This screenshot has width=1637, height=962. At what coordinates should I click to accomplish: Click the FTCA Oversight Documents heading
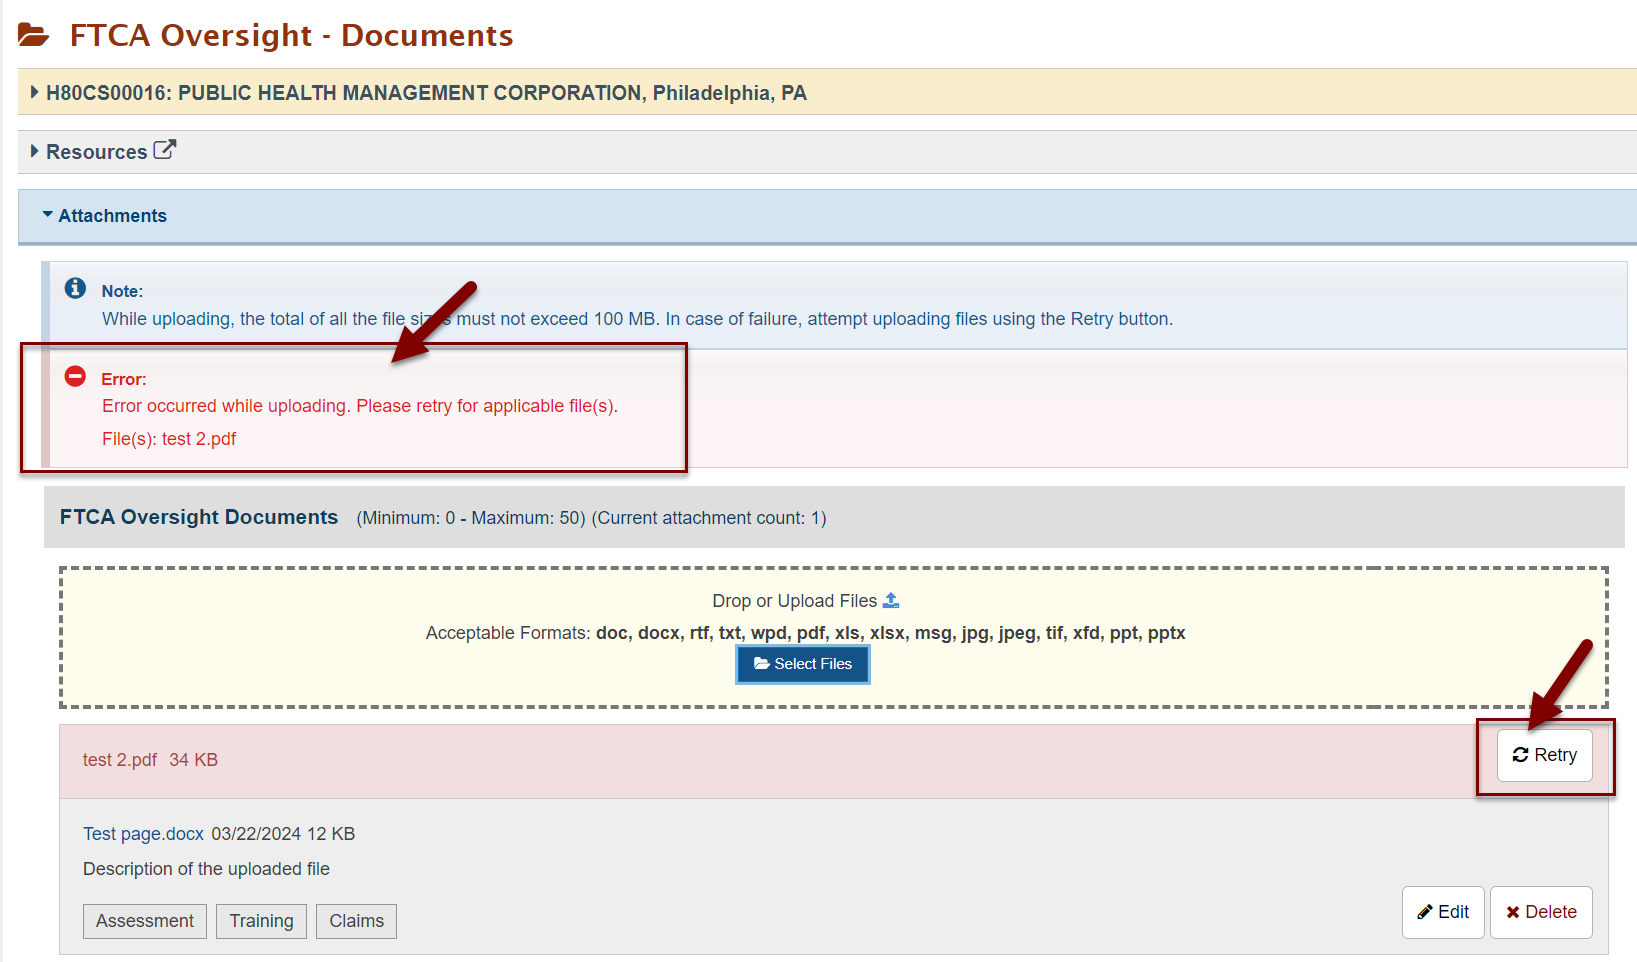point(199,517)
